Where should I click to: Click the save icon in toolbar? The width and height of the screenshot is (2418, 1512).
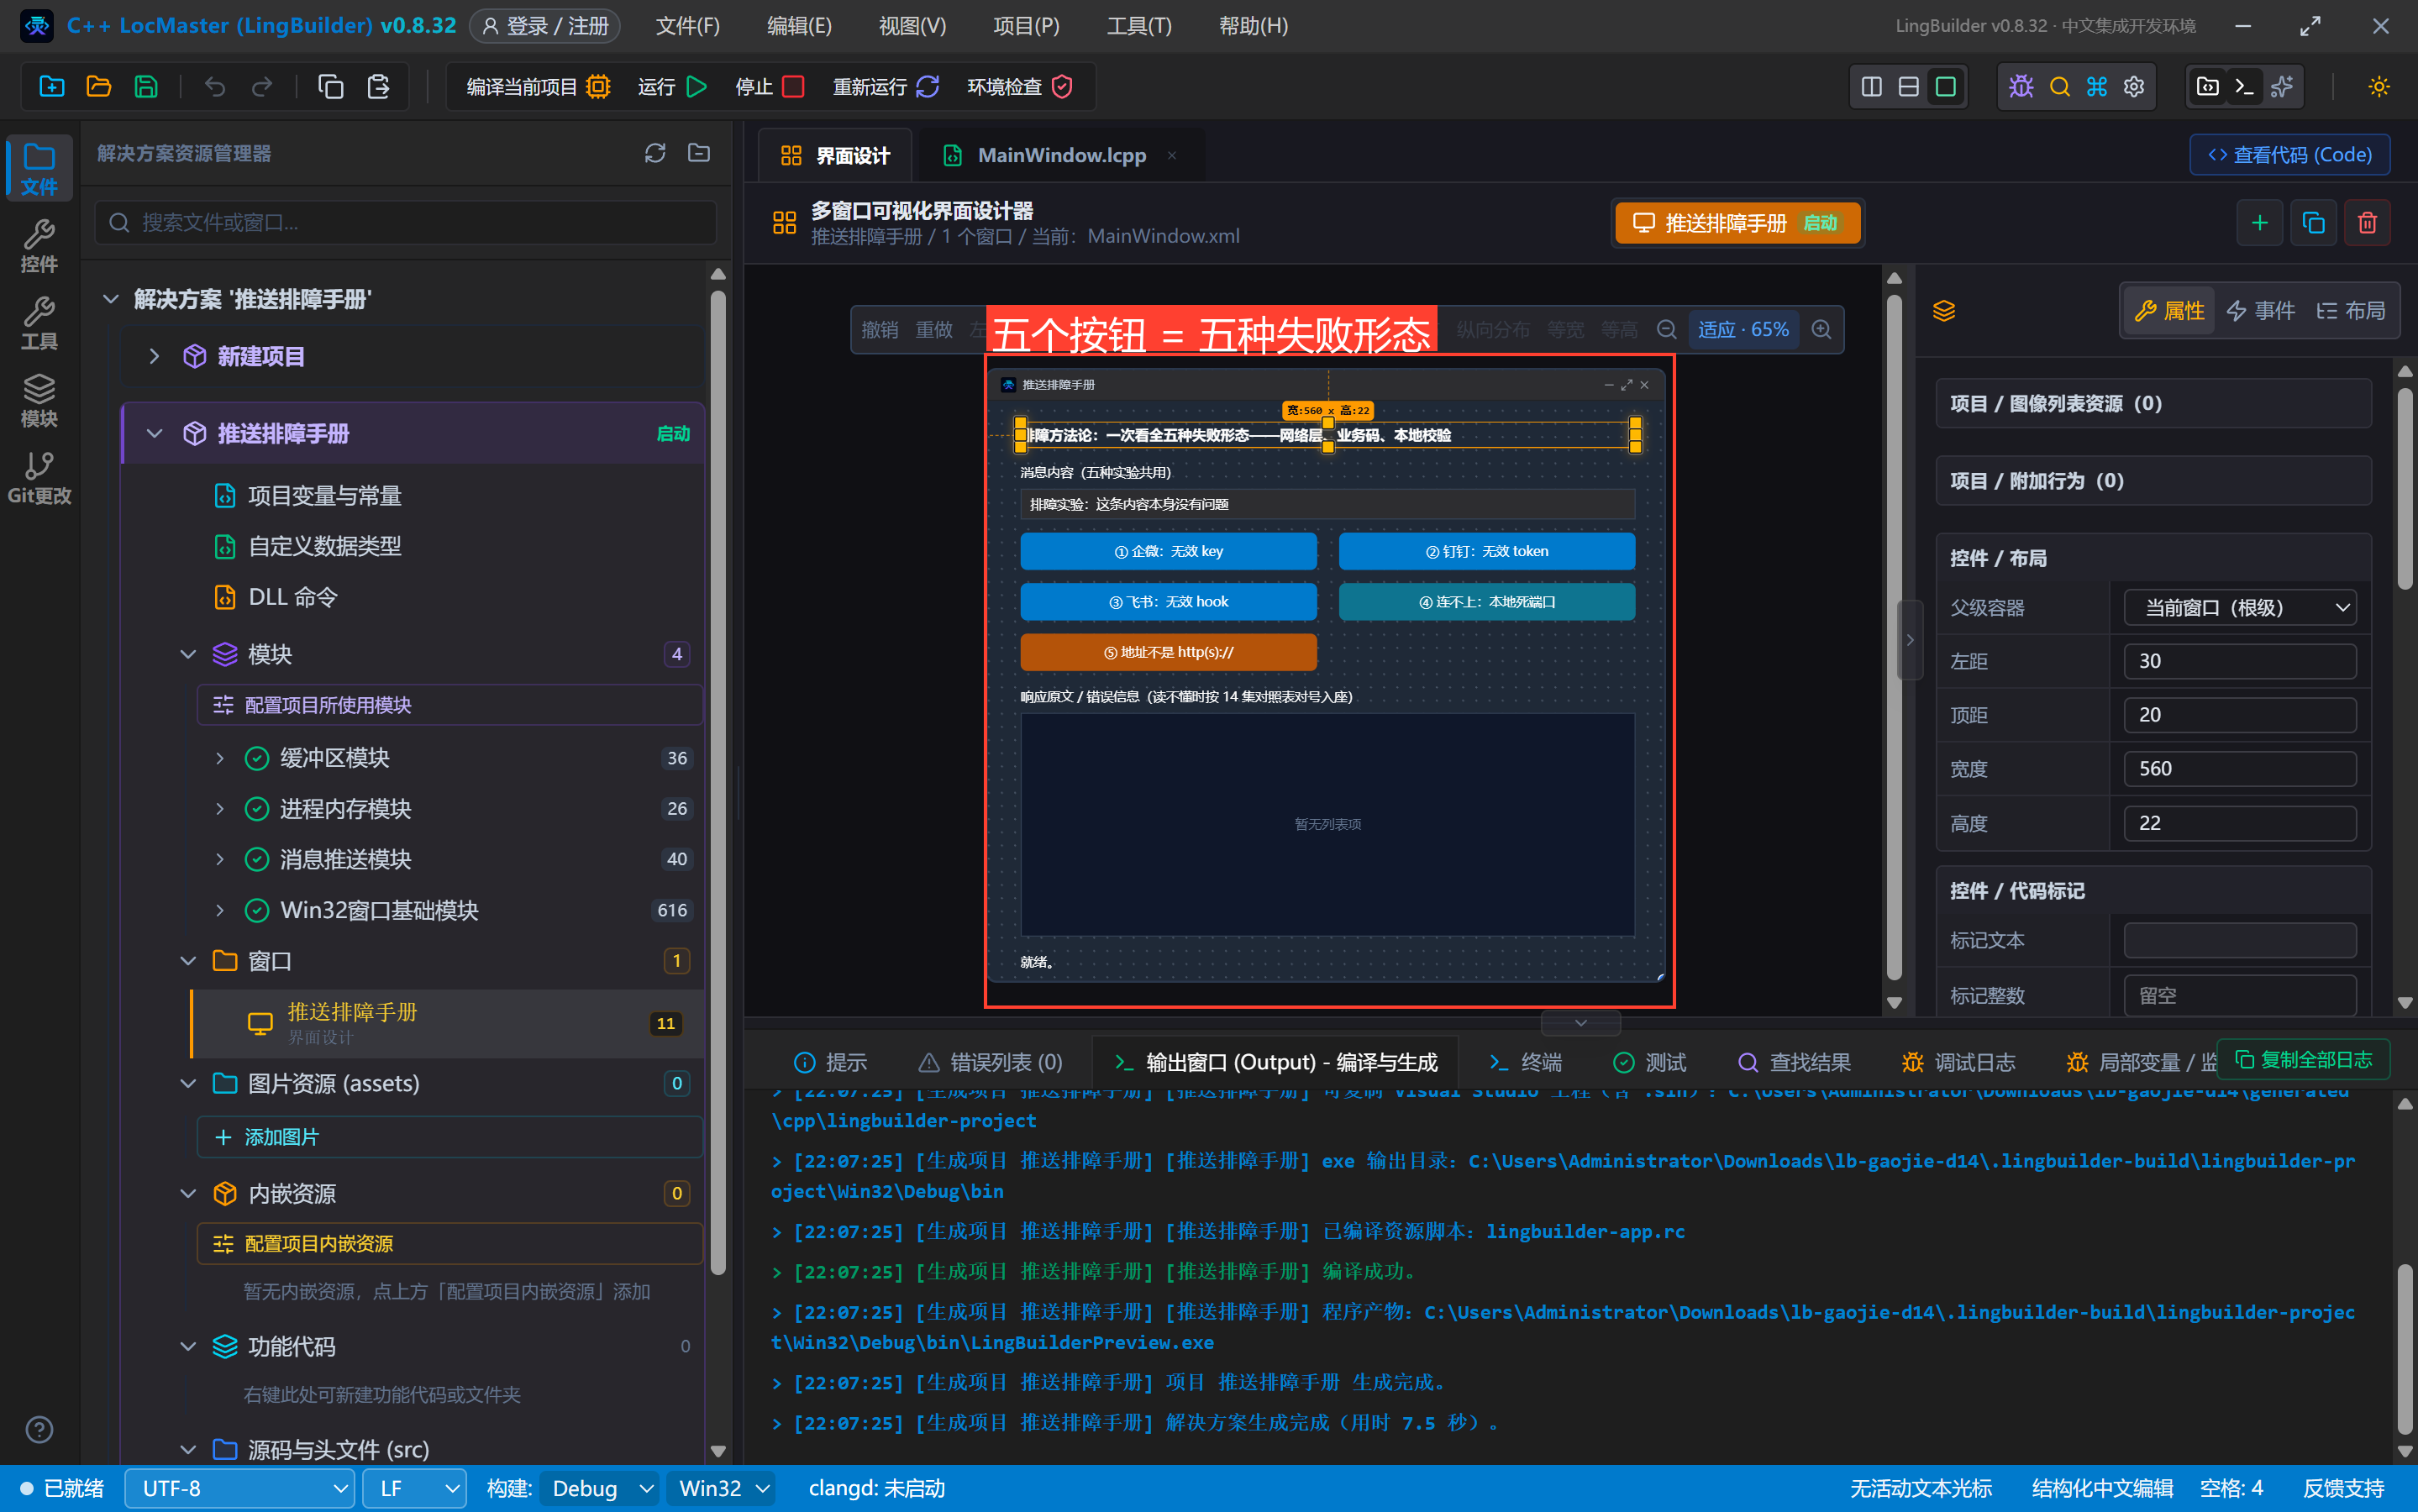[146, 87]
